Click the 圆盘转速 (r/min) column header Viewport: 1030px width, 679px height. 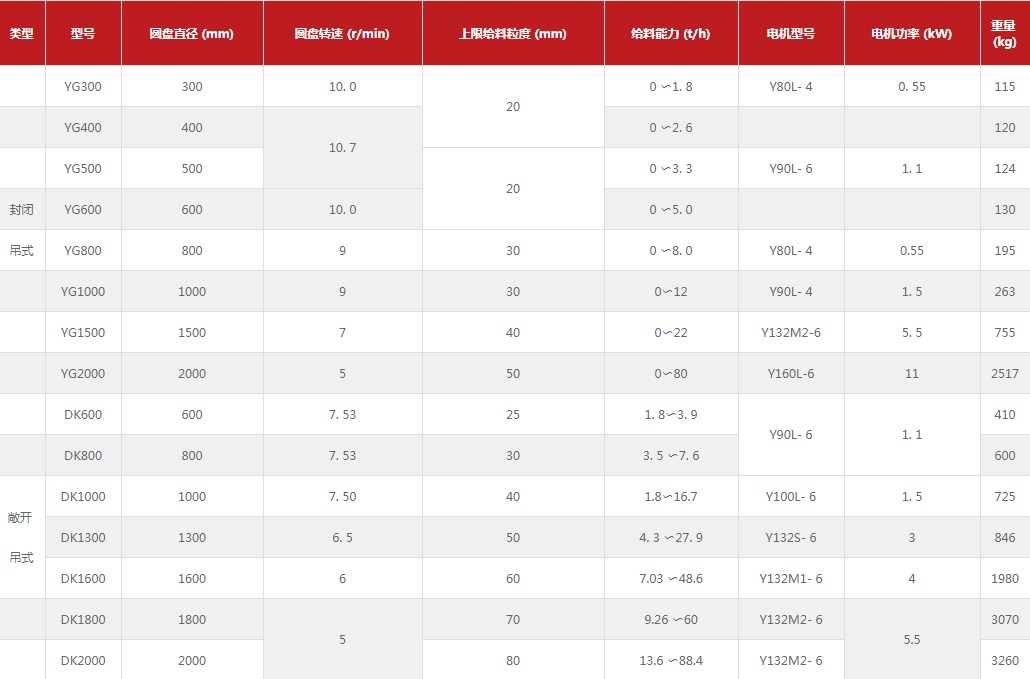(342, 33)
